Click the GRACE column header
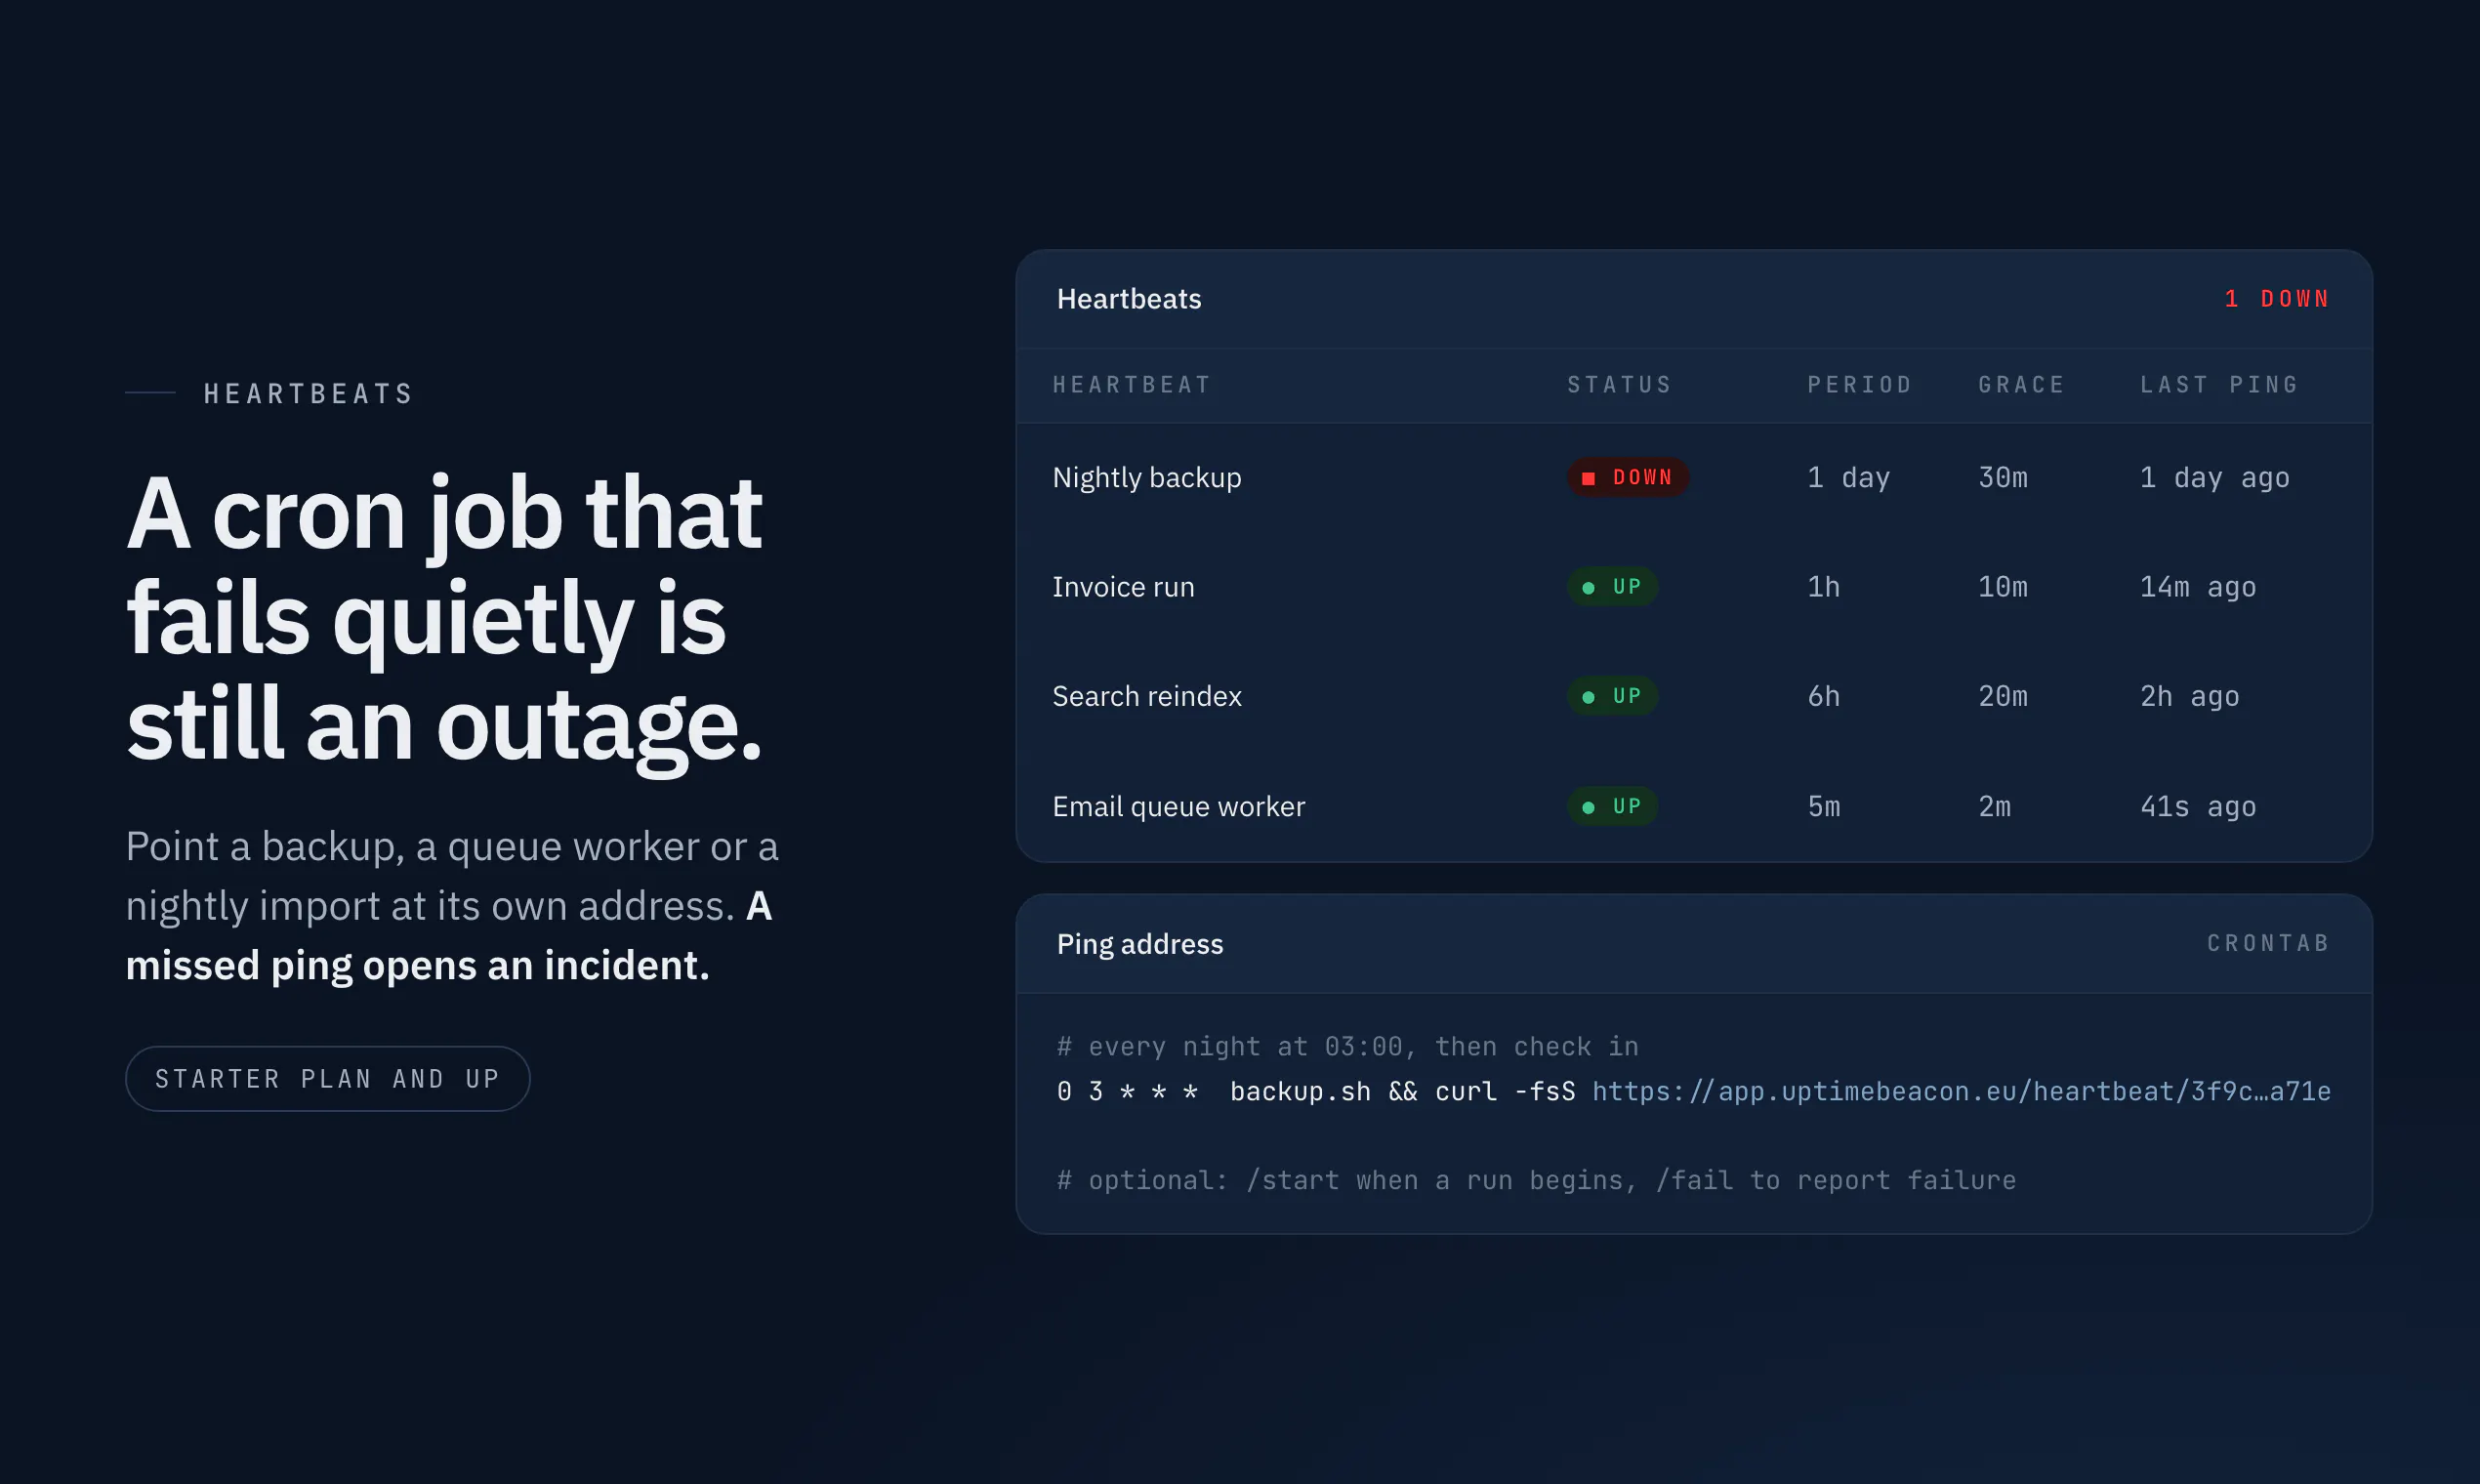 pos(2021,385)
